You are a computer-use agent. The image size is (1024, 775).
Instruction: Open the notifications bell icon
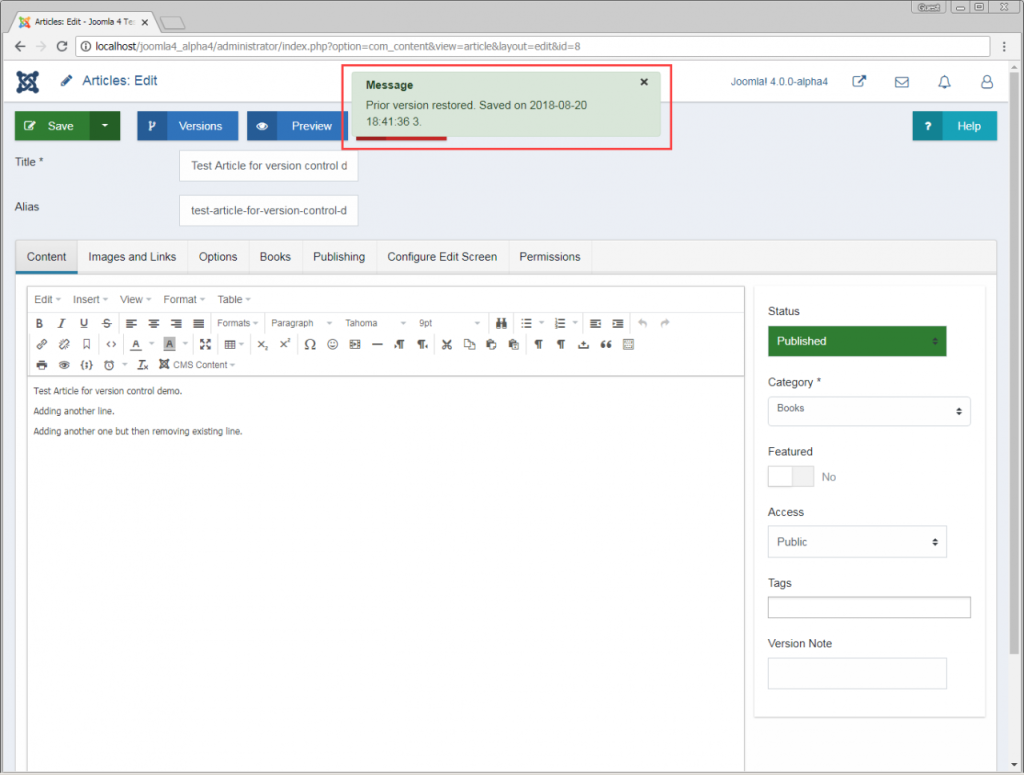tap(944, 82)
